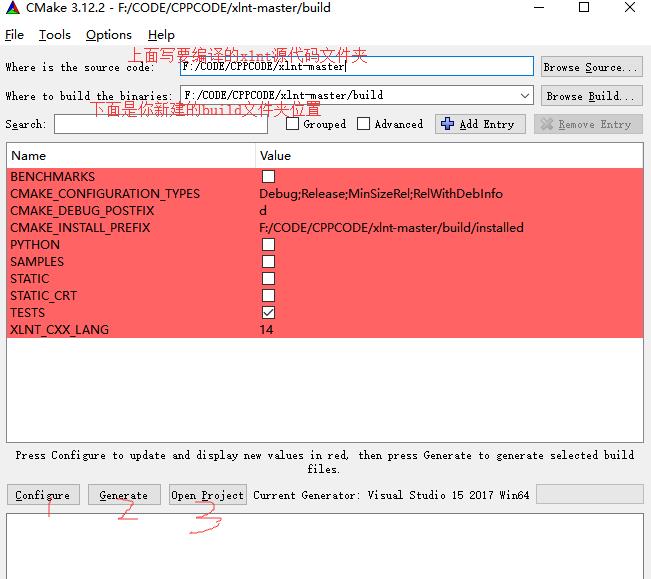Minimize the CMake window
Screen dimensions: 651x579
click(x=539, y=7)
